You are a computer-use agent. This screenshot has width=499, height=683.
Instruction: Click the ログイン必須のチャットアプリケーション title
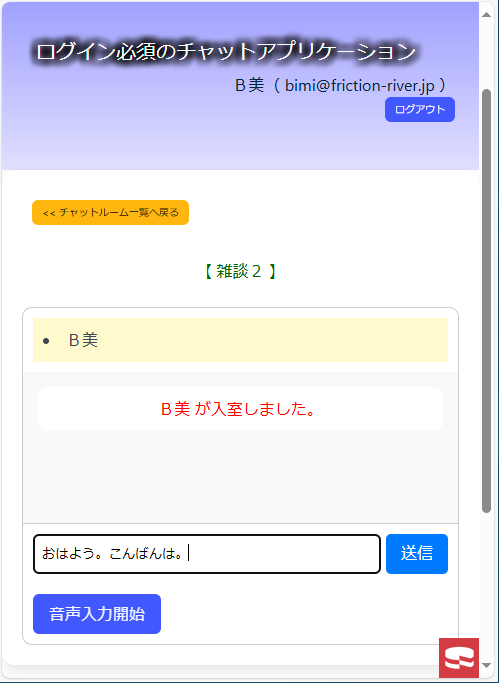226,51
